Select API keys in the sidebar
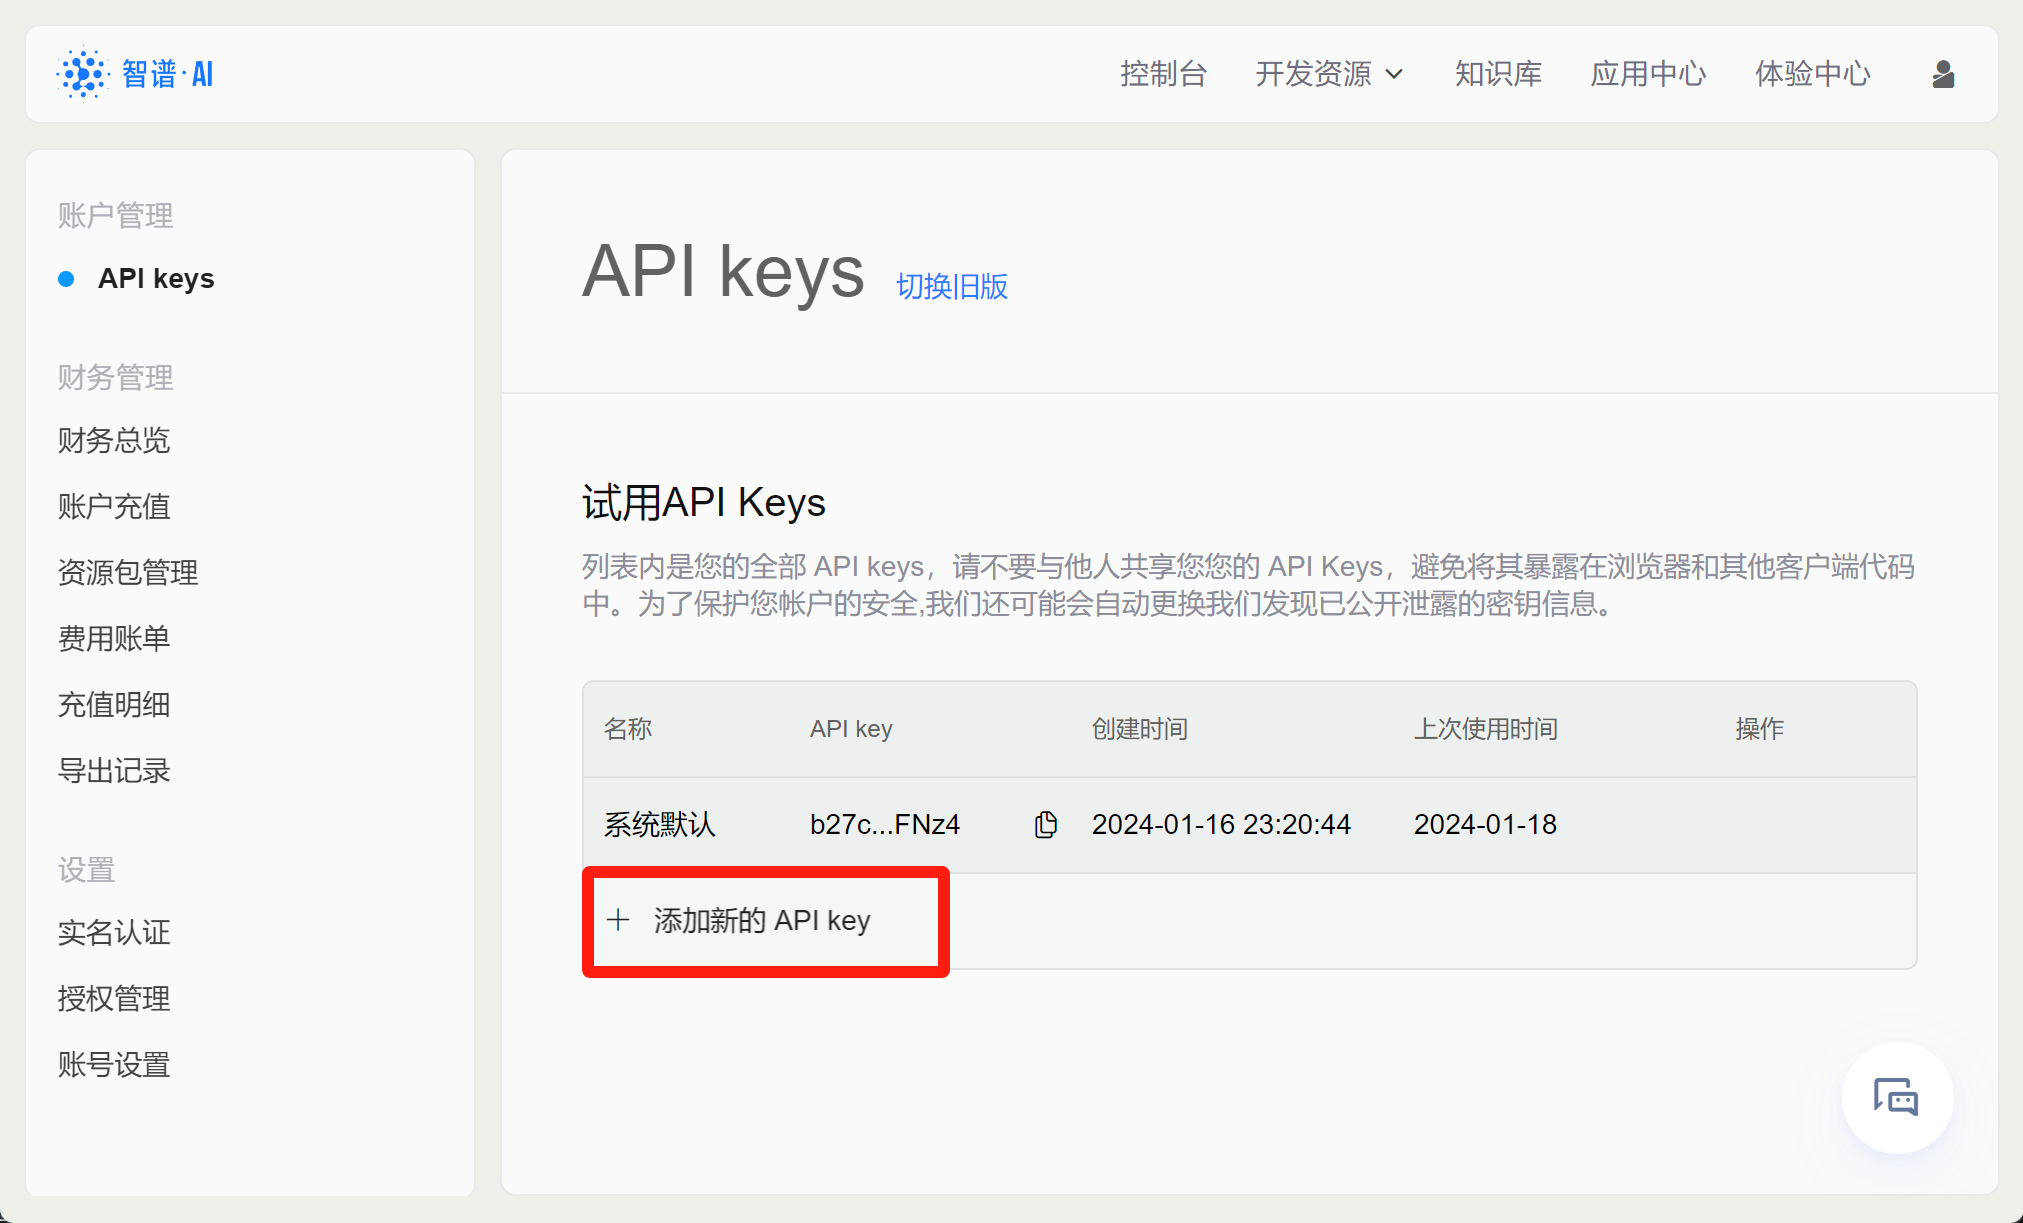 pos(156,279)
